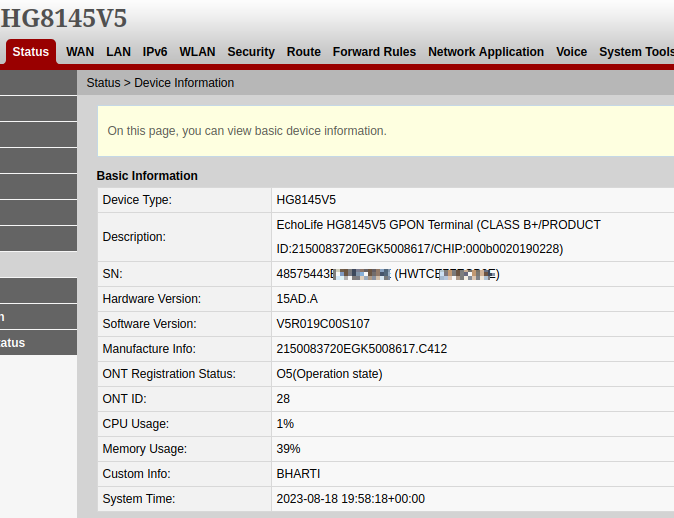
Task: Click the Status > Device Information breadcrumb
Action: tap(160, 83)
